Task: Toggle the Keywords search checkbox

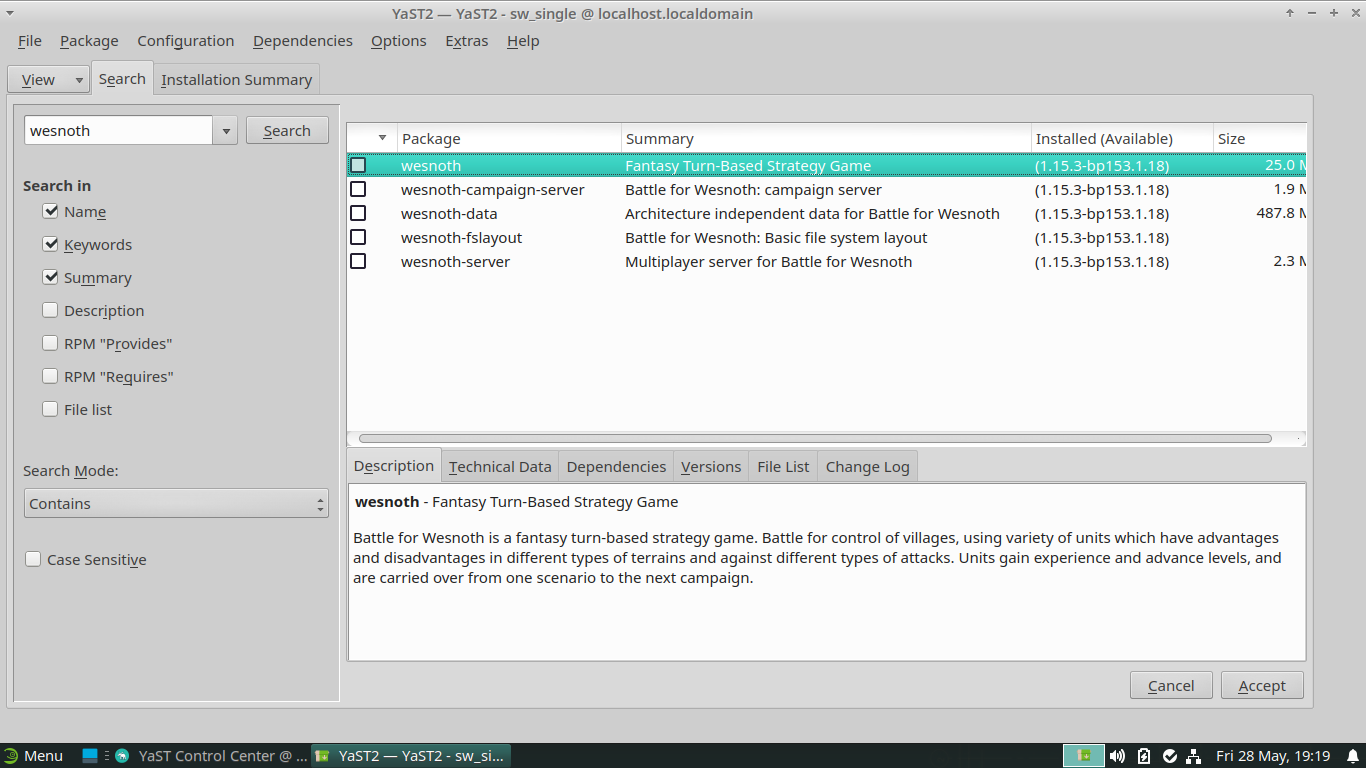Action: tap(50, 245)
